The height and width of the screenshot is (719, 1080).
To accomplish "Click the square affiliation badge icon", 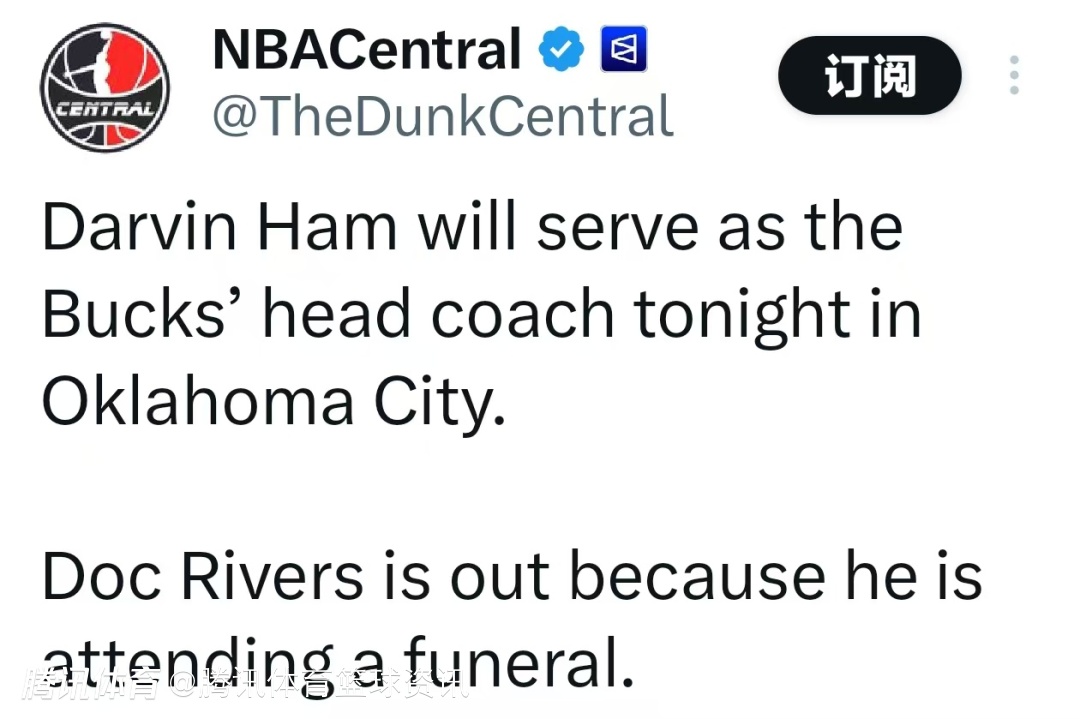I will [x=623, y=49].
